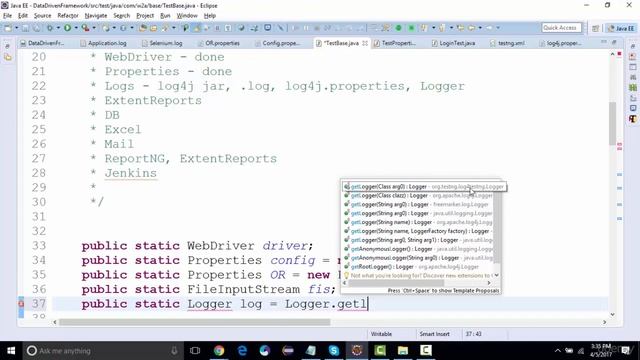Viewport: 640px width, 360px height.
Task: Click the Open Perspective icon
Action: point(595,28)
